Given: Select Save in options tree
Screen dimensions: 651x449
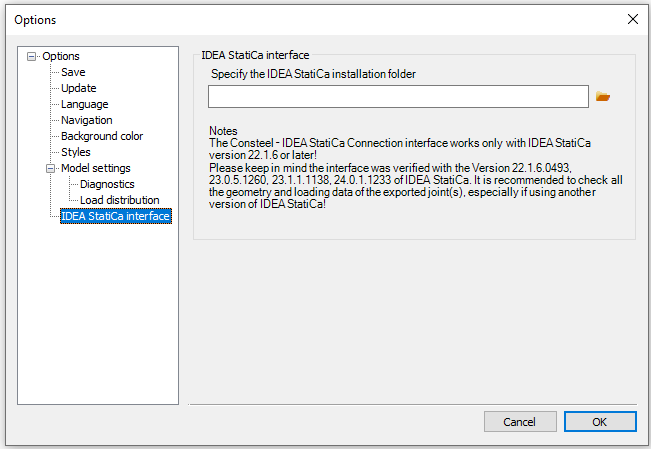Looking at the screenshot, I should coord(73,72).
